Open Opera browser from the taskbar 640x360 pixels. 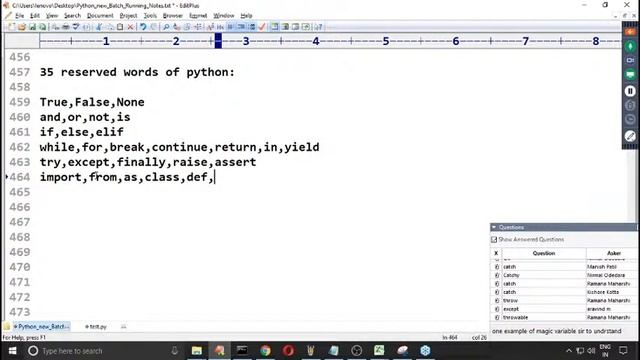click(288, 351)
